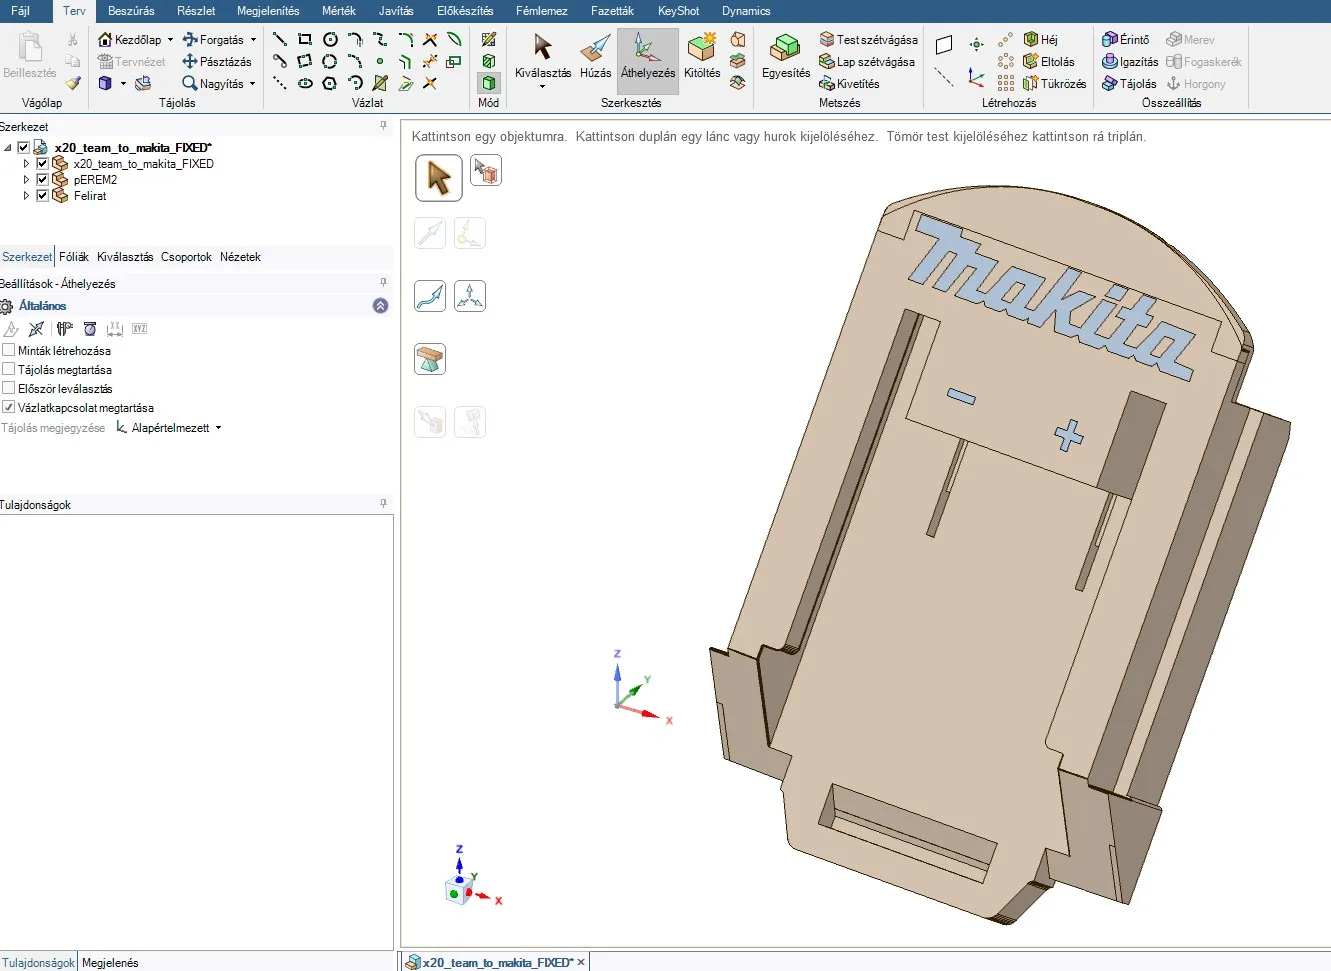Click the Kivetítés project button

pos(849,84)
